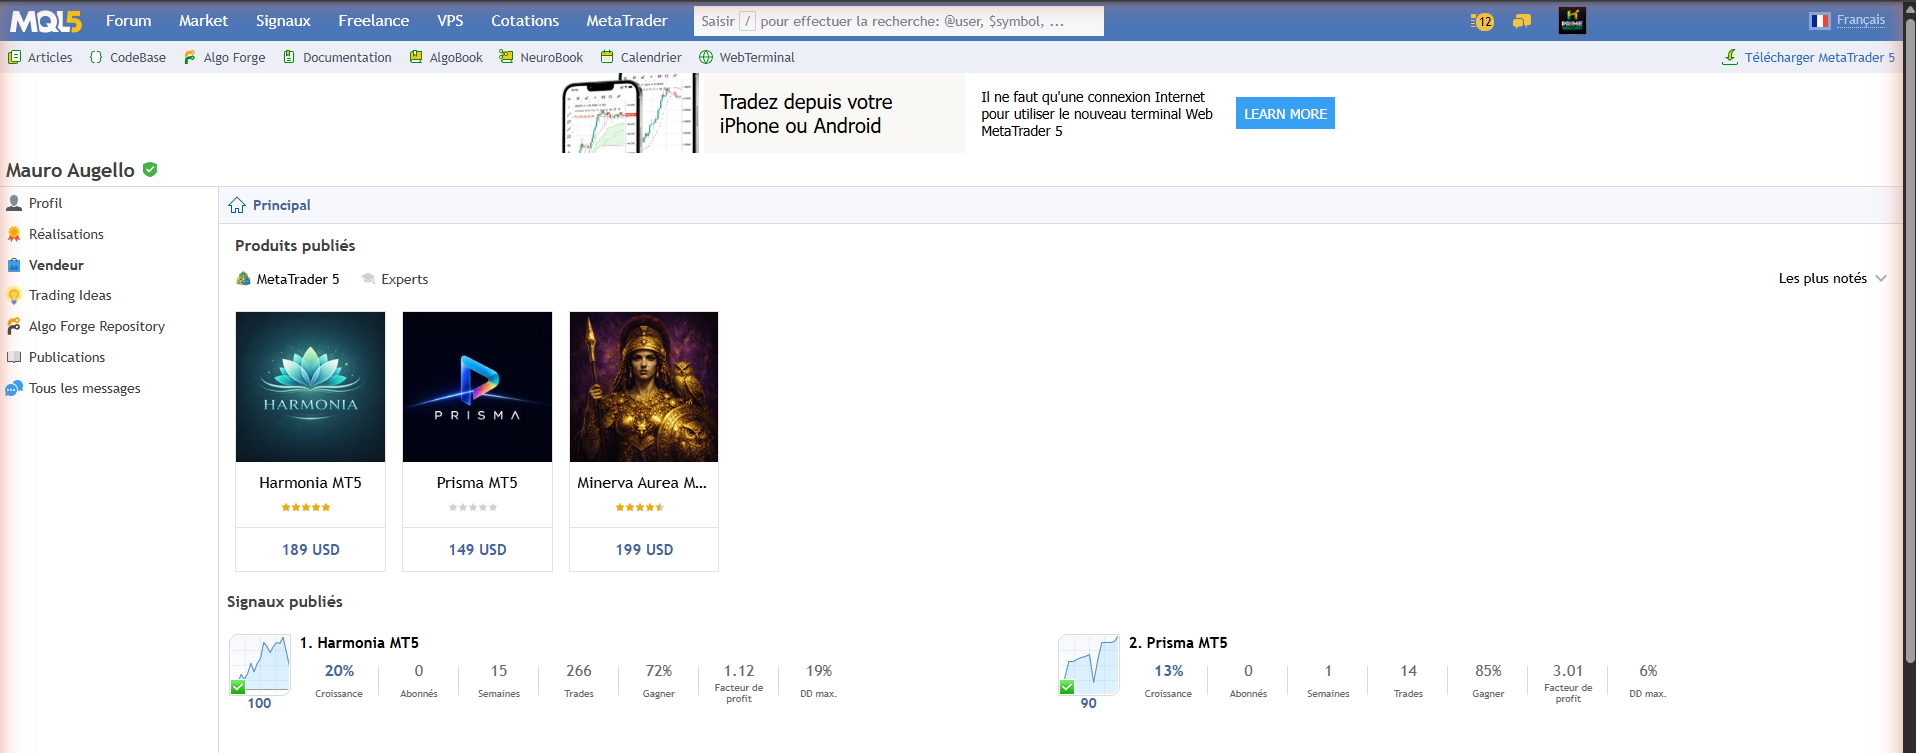Click the LEARN MORE button
1916x753 pixels.
(x=1285, y=114)
